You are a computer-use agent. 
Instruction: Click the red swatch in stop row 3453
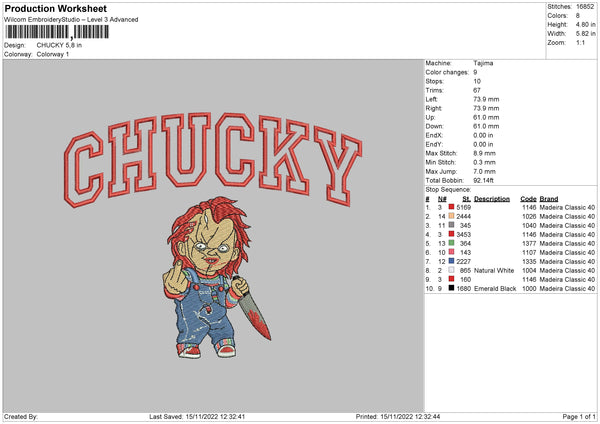pyautogui.click(x=451, y=234)
